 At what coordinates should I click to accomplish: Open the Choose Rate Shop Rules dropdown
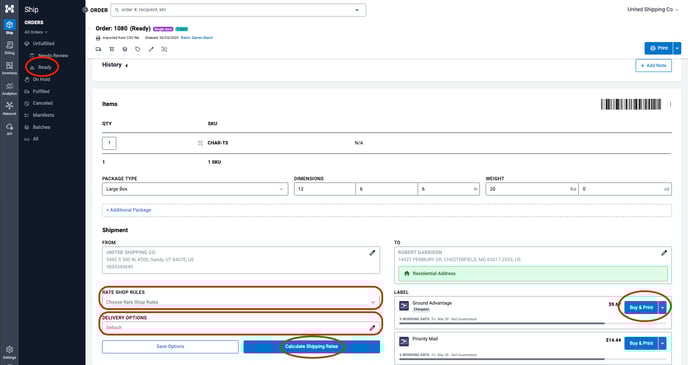click(x=240, y=302)
